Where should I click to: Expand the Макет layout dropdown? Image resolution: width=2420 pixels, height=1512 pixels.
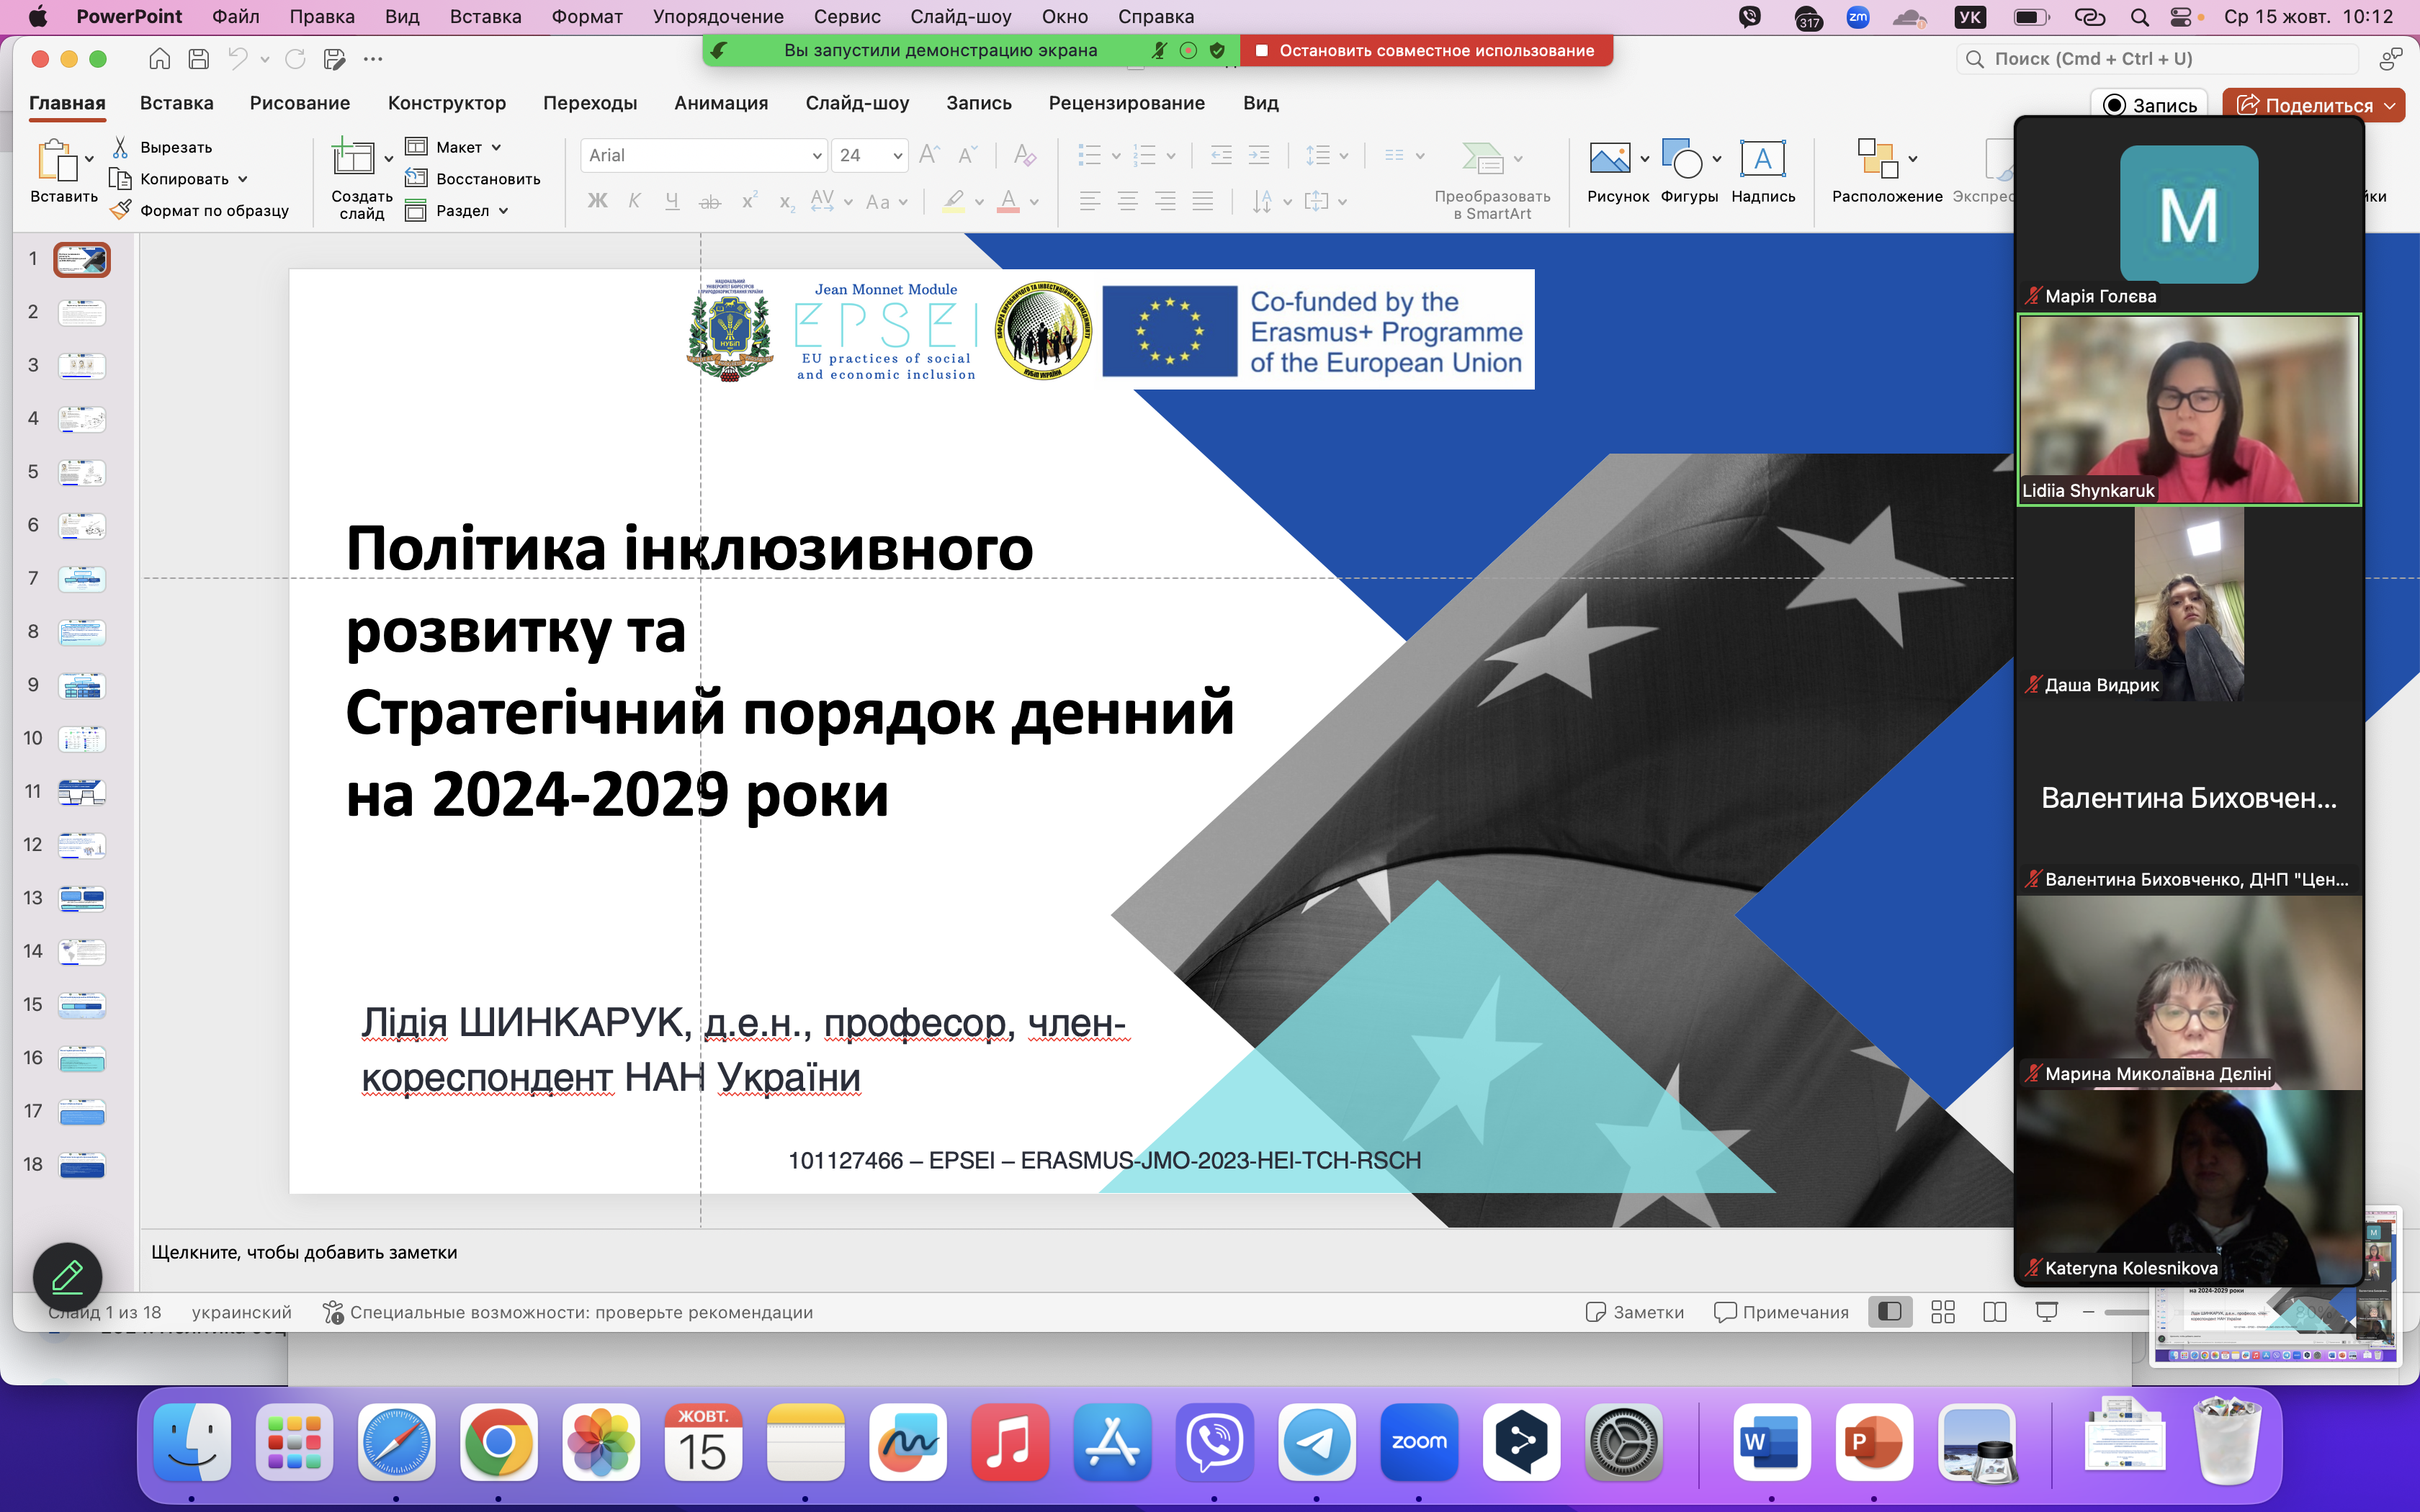(496, 147)
